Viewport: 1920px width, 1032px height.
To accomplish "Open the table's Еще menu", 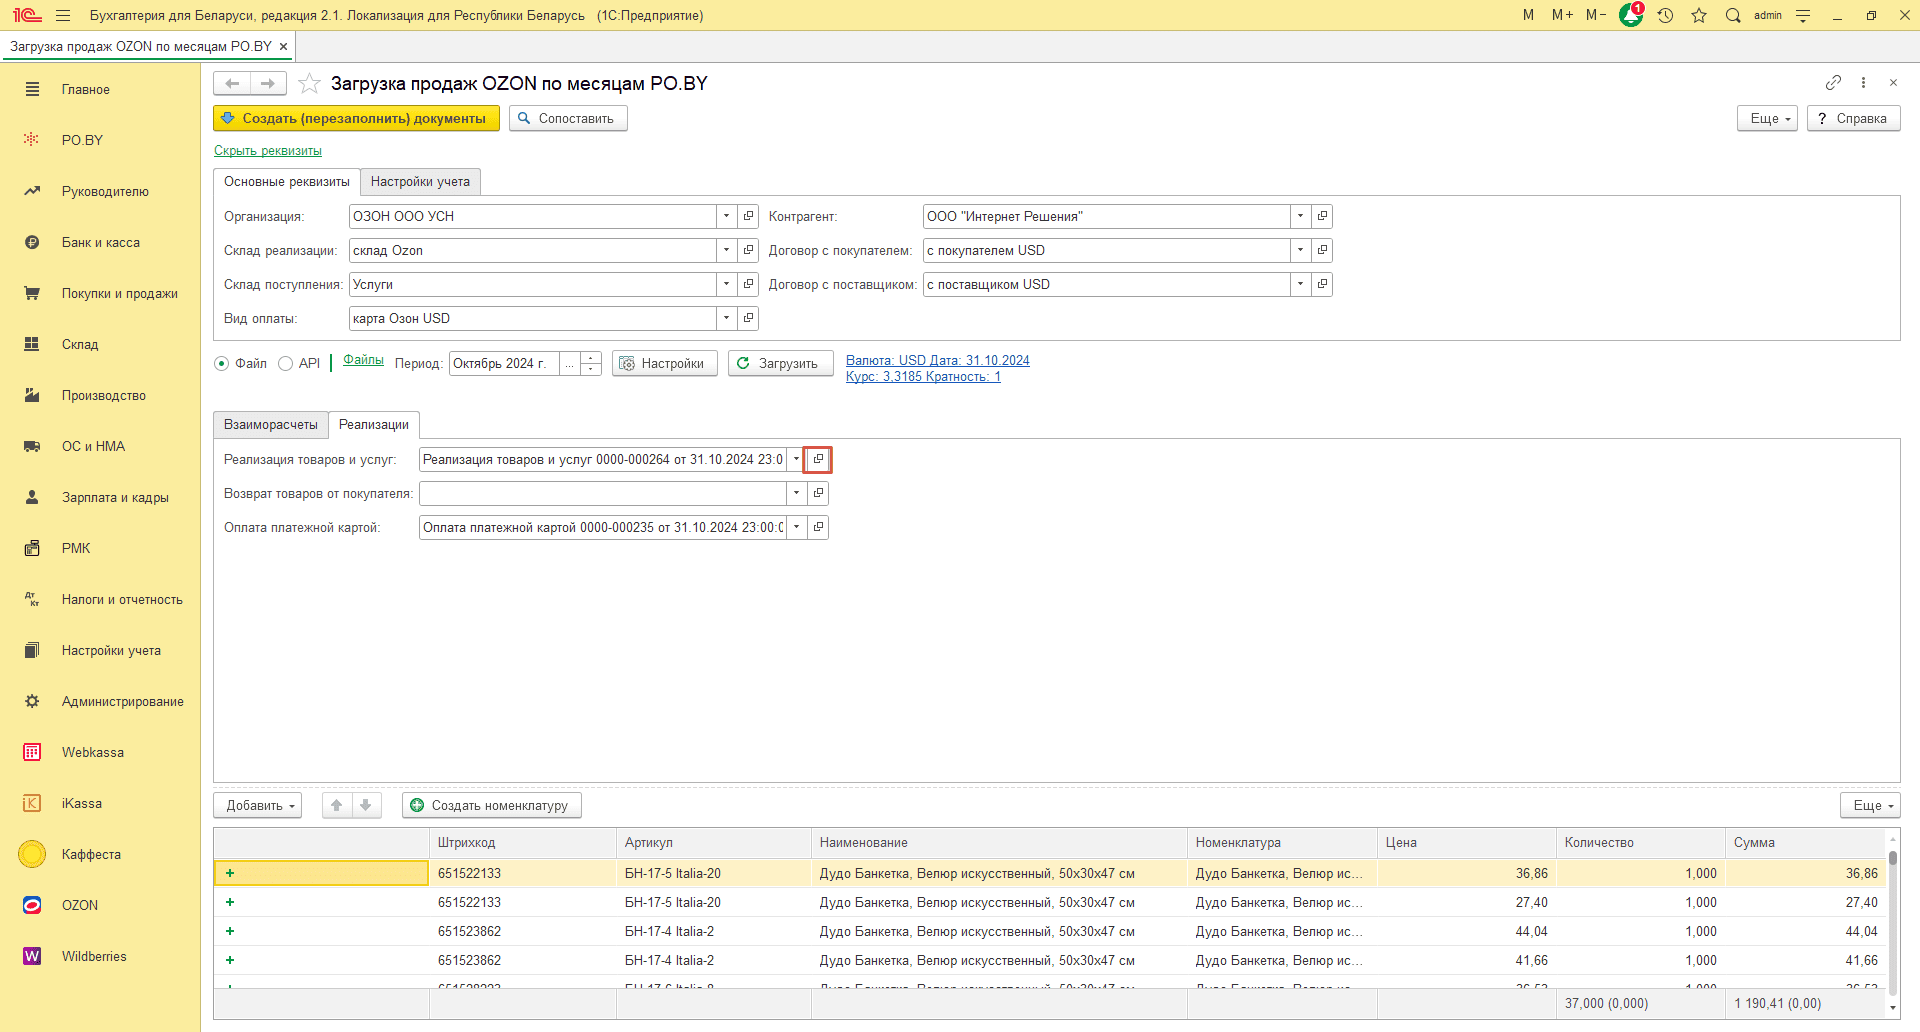I will point(1871,805).
